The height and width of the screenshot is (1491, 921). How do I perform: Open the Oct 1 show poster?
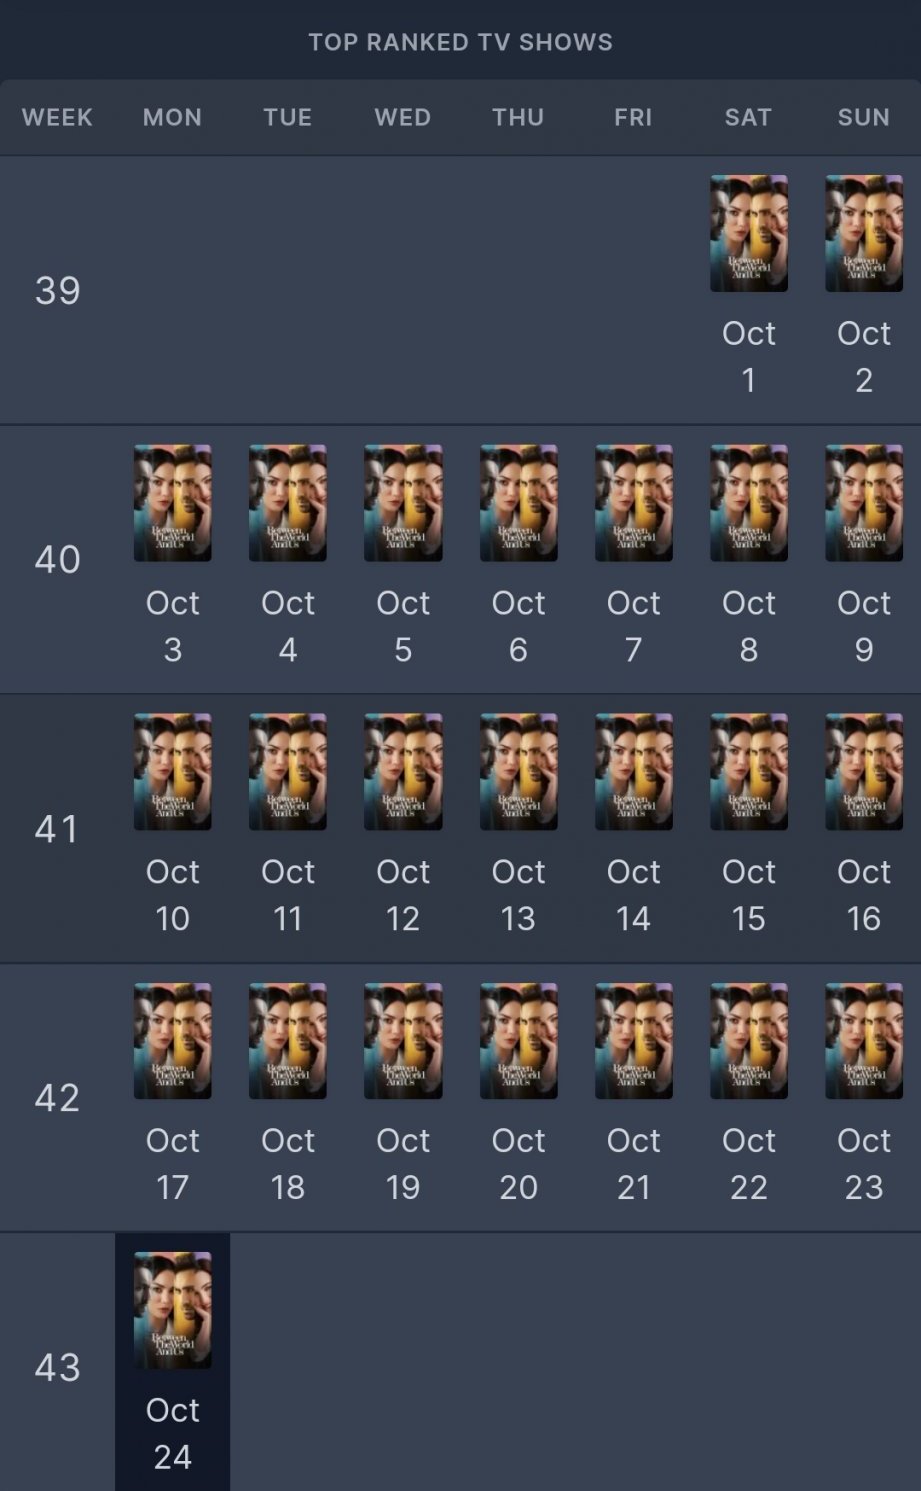748,234
